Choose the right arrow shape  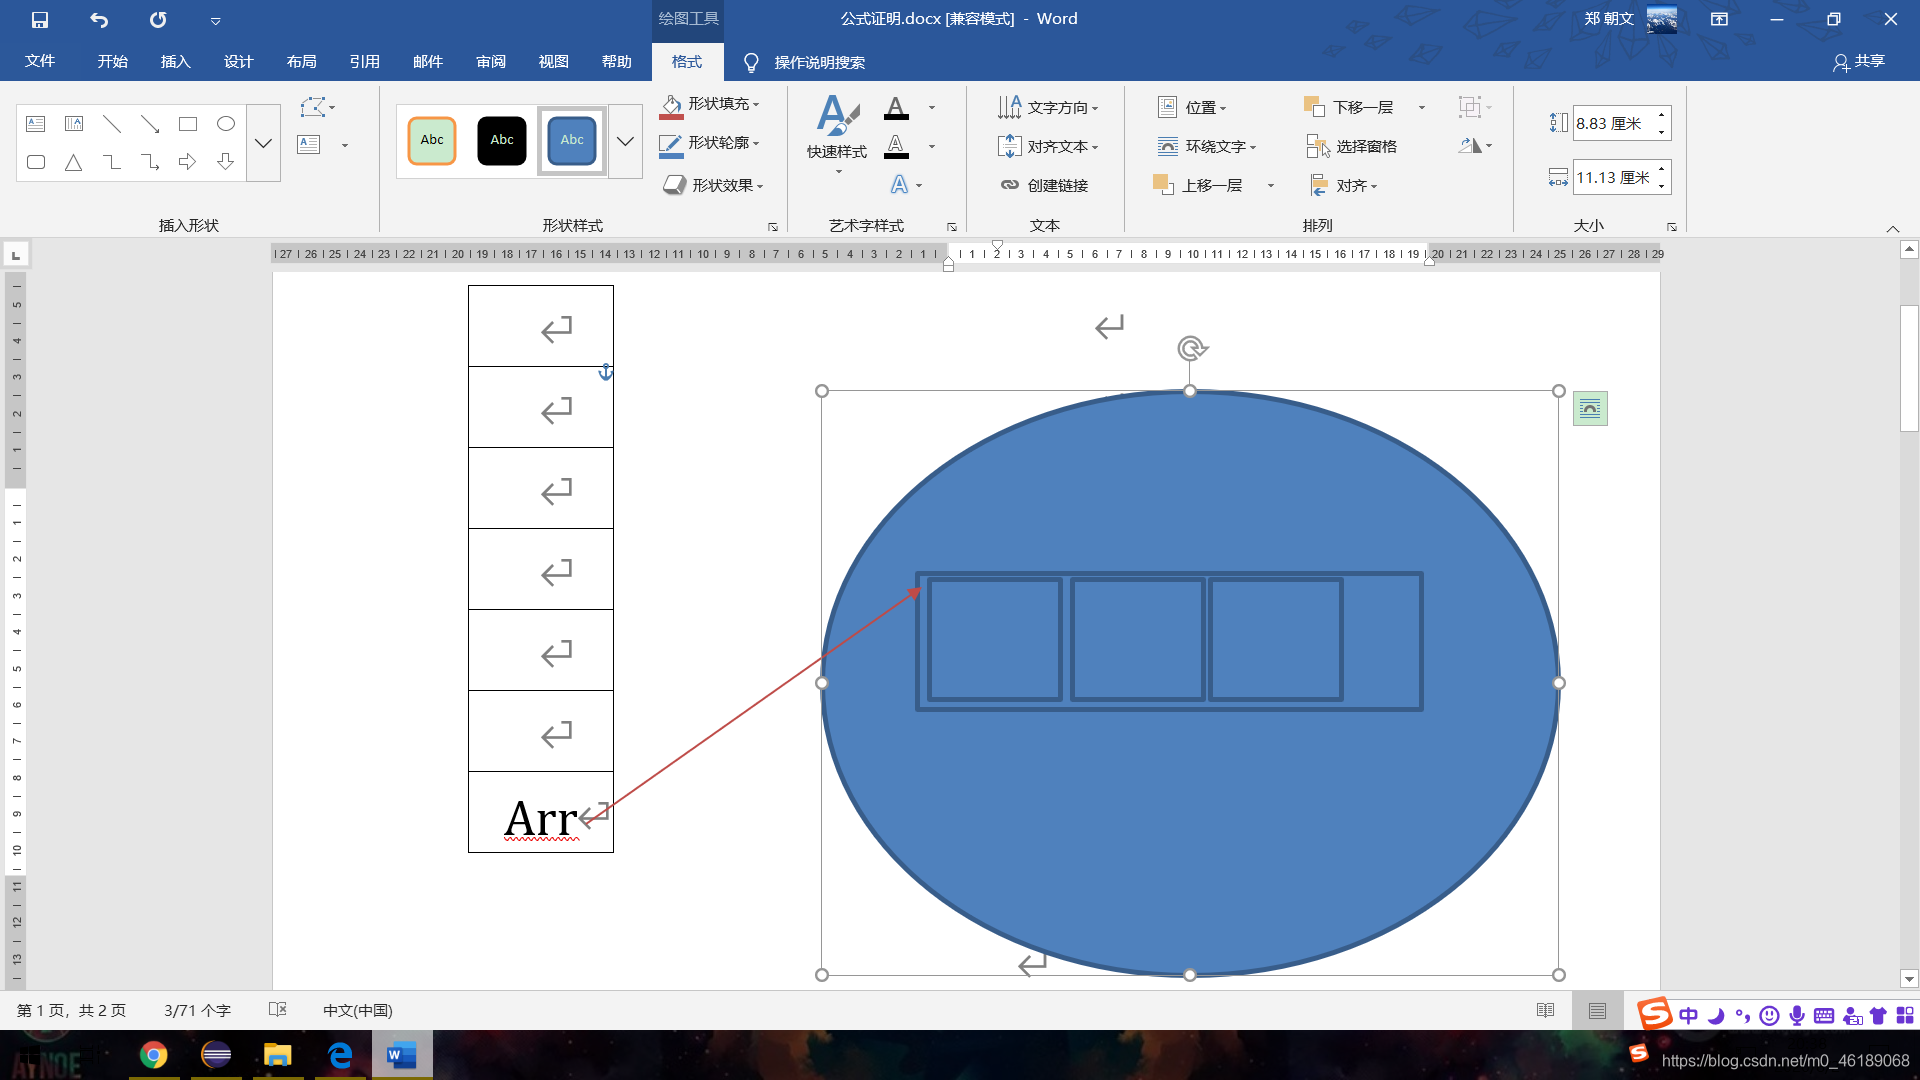coord(188,162)
